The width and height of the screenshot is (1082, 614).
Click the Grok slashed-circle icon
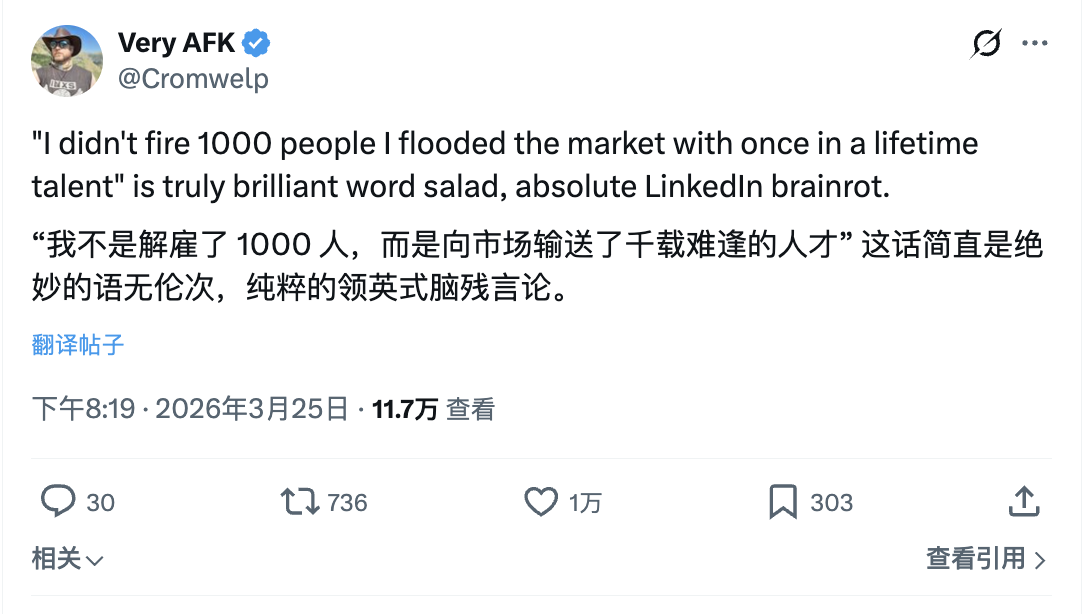(986, 45)
